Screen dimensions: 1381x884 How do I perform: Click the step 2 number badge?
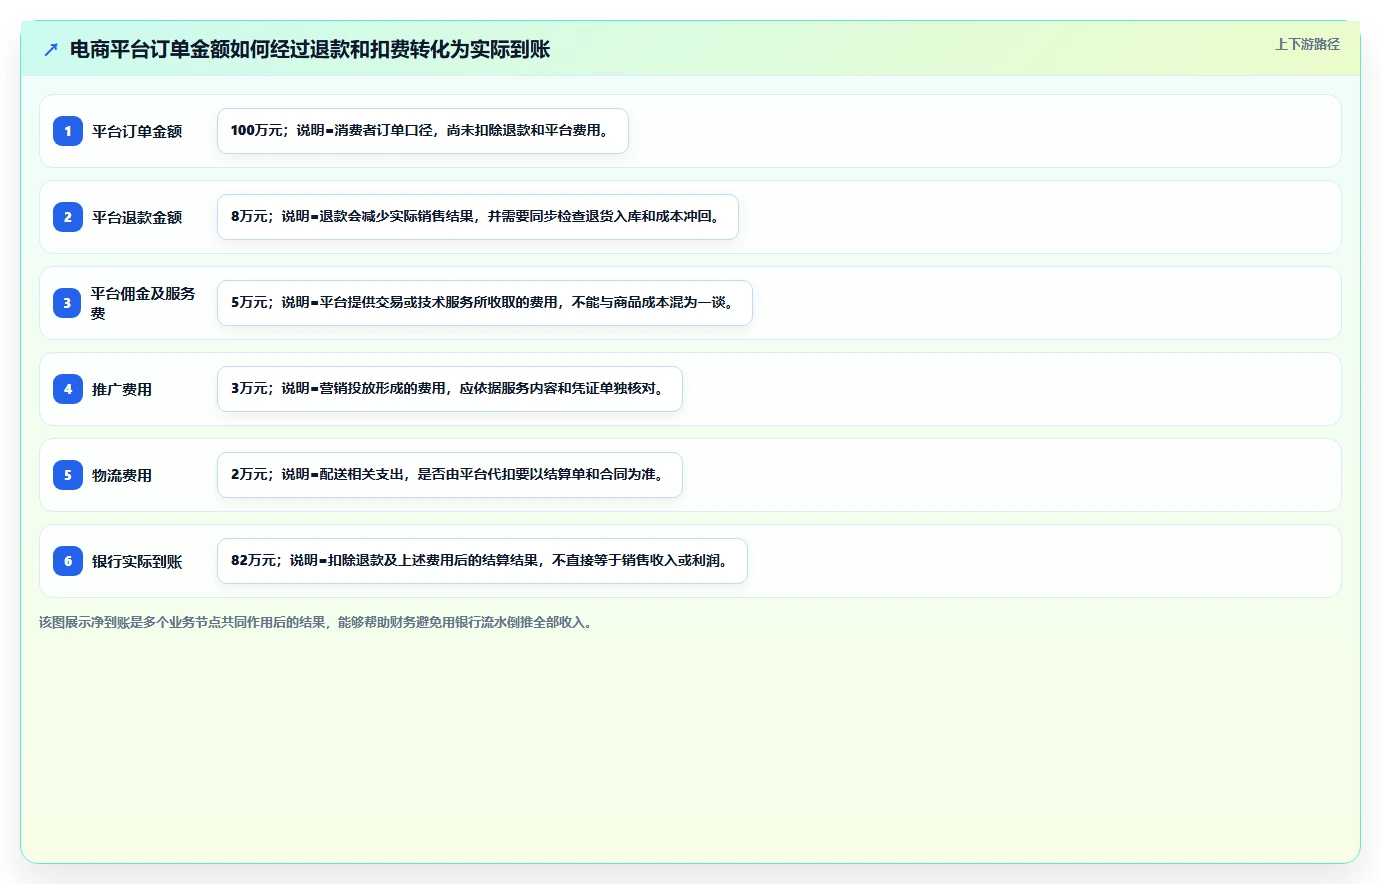(68, 217)
